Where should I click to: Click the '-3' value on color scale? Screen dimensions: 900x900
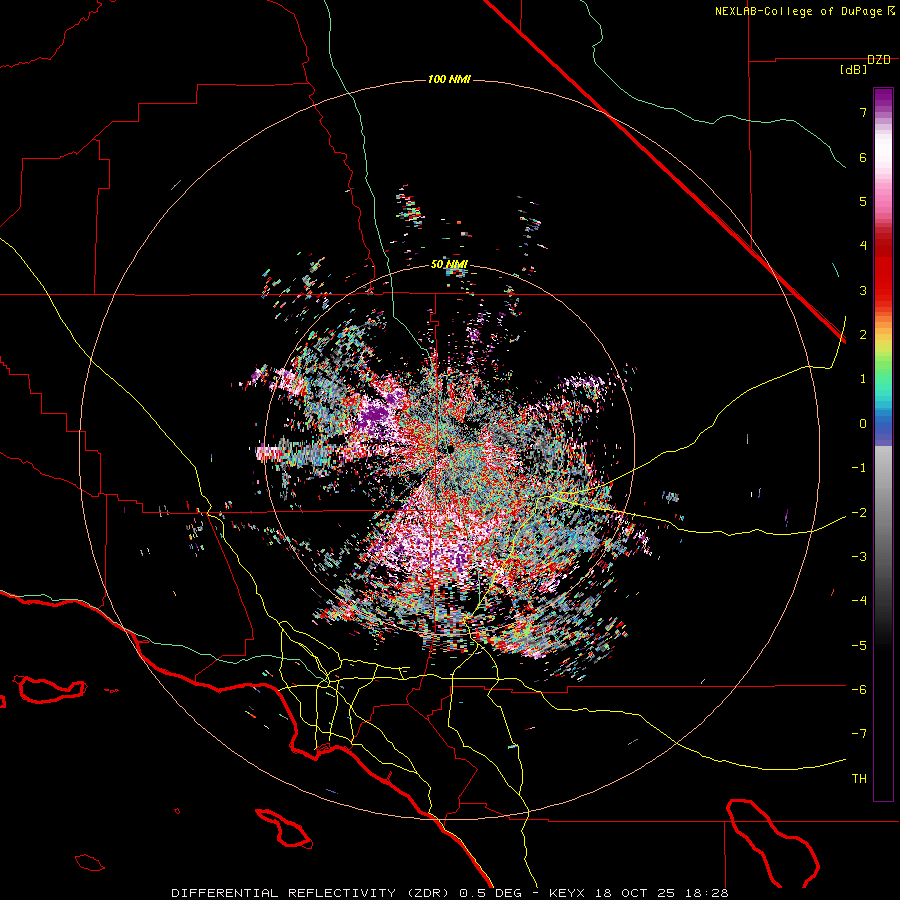tap(859, 557)
